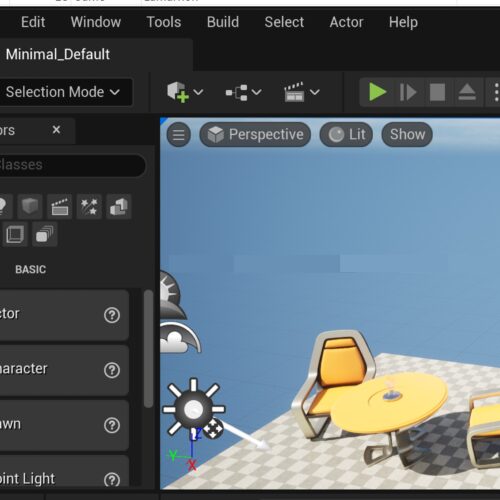The width and height of the screenshot is (500, 500).
Task: Open the Help menu
Action: click(x=403, y=22)
